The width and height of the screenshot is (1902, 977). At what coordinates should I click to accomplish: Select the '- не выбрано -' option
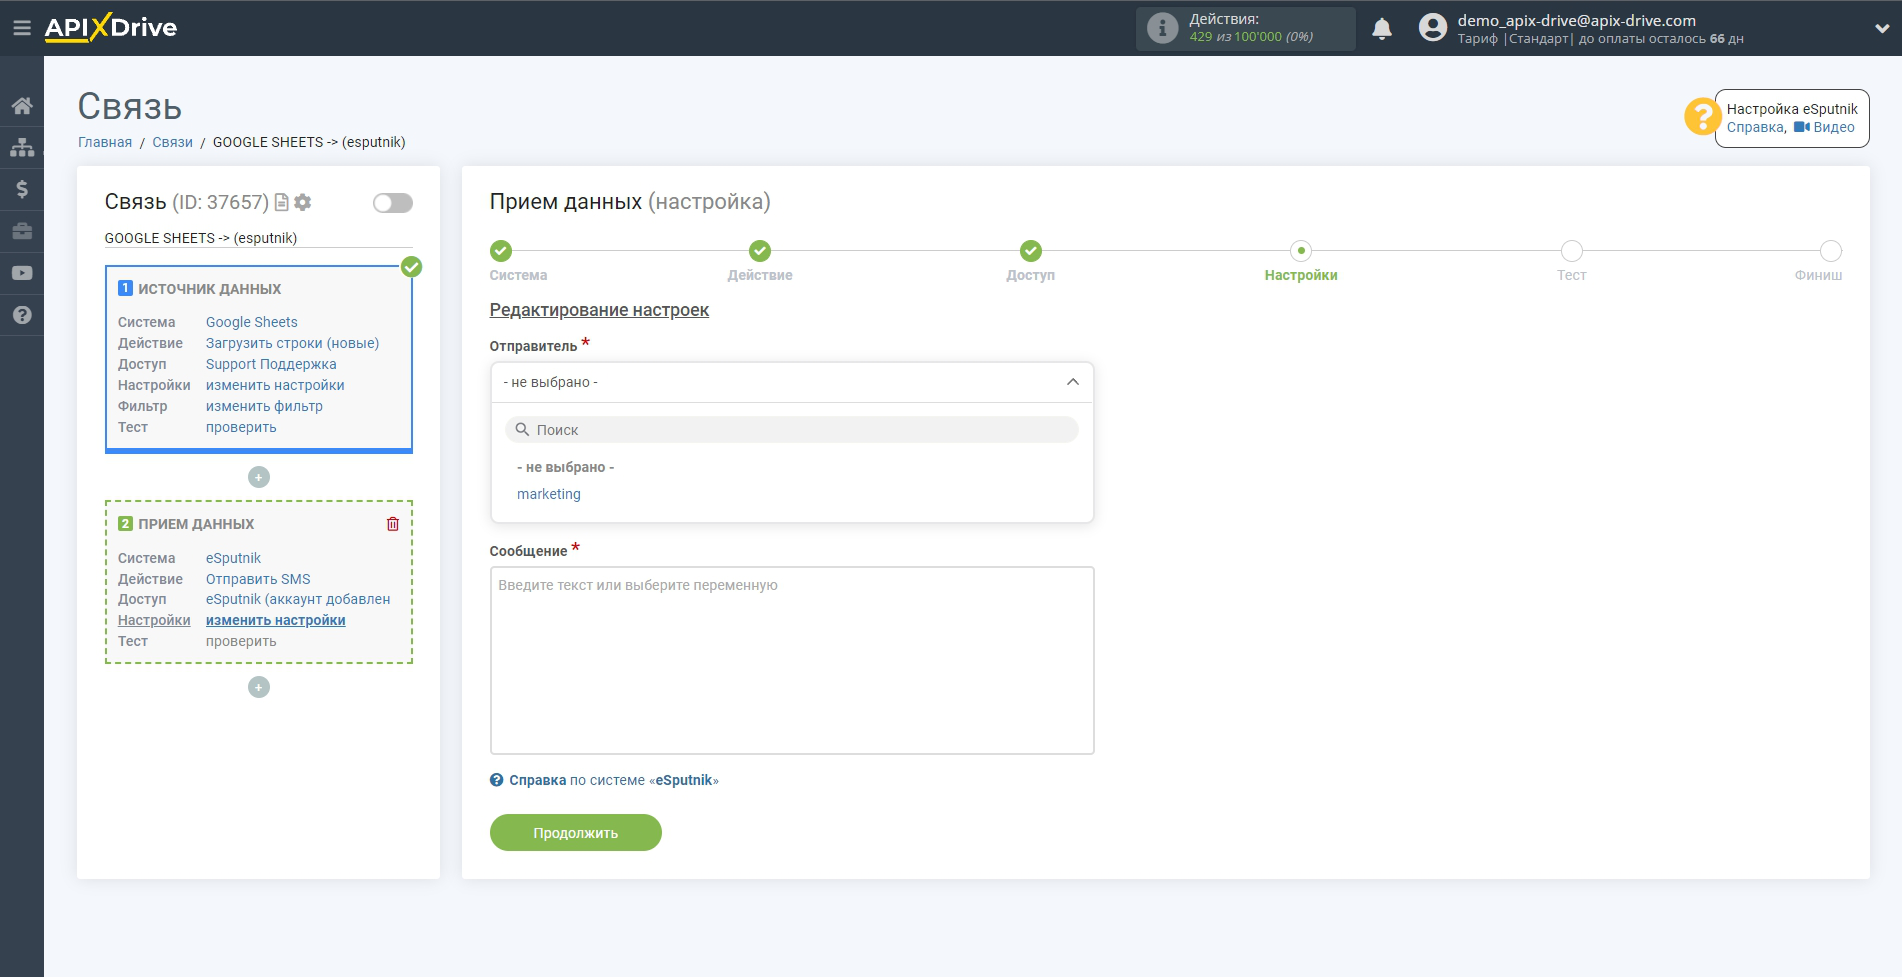[566, 467]
